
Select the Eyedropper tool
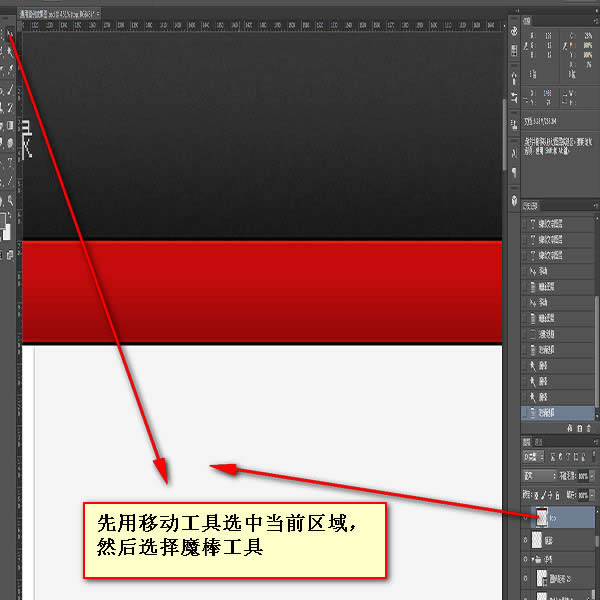[x=10, y=70]
